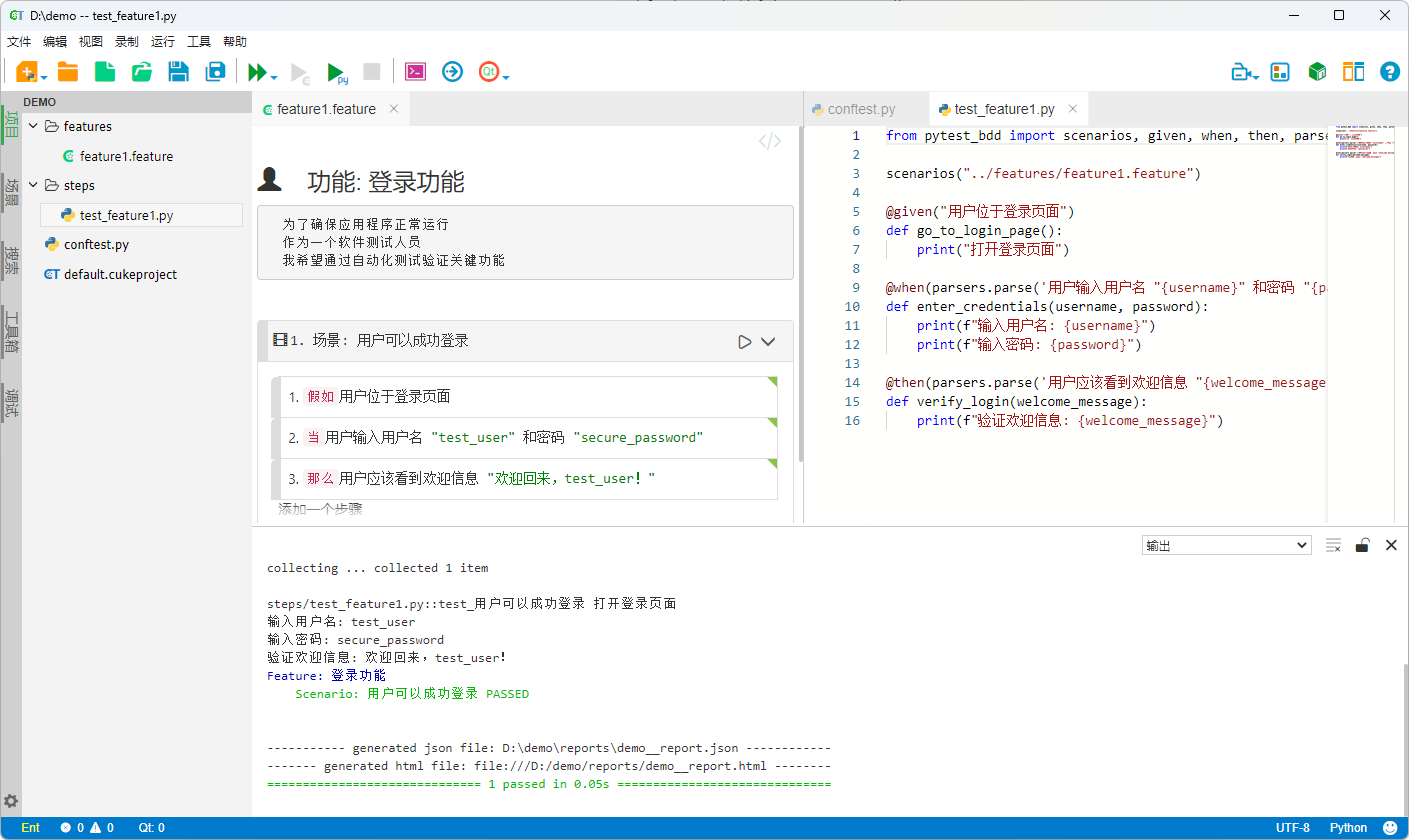The image size is (1409, 840).
Task: Click the orange open folder toolbar icon
Action: click(x=68, y=72)
